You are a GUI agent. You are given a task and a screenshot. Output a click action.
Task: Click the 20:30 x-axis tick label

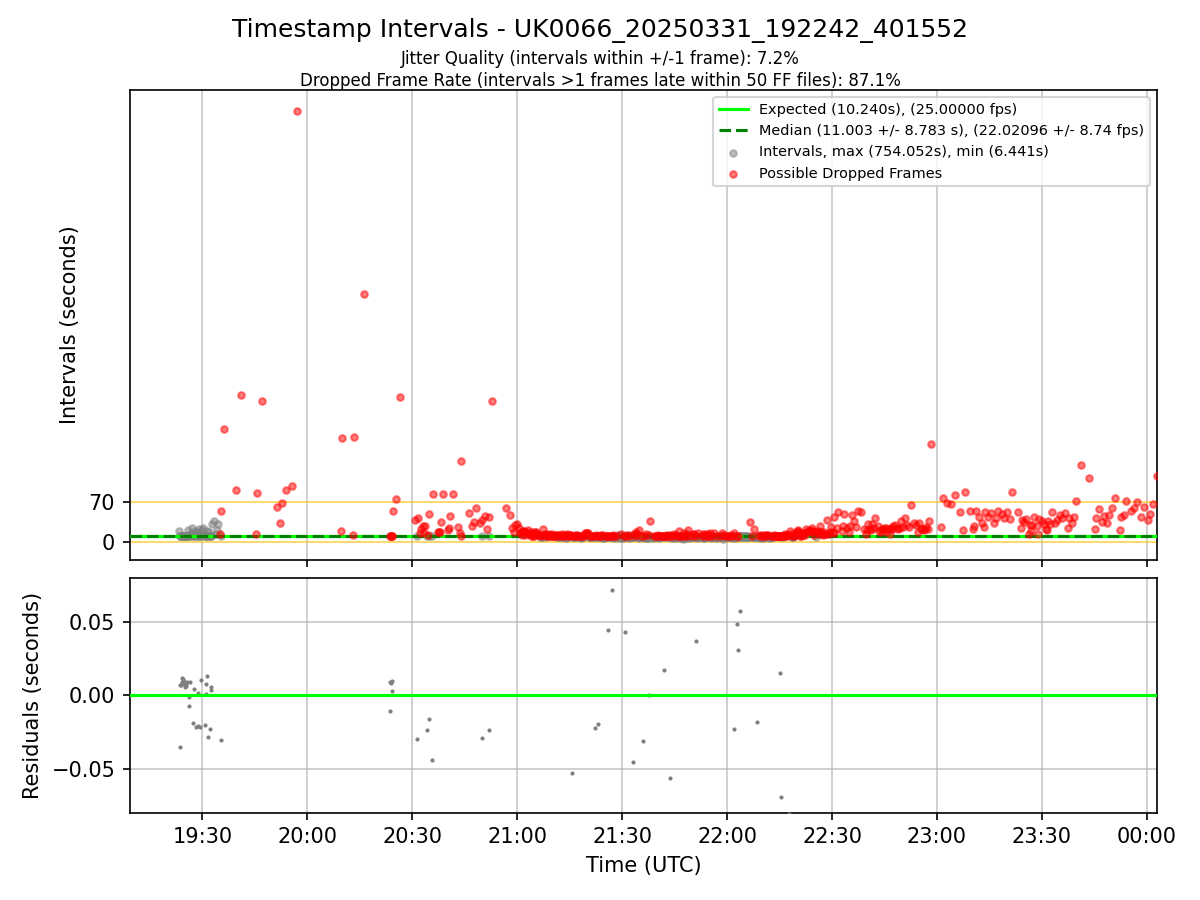tap(412, 836)
